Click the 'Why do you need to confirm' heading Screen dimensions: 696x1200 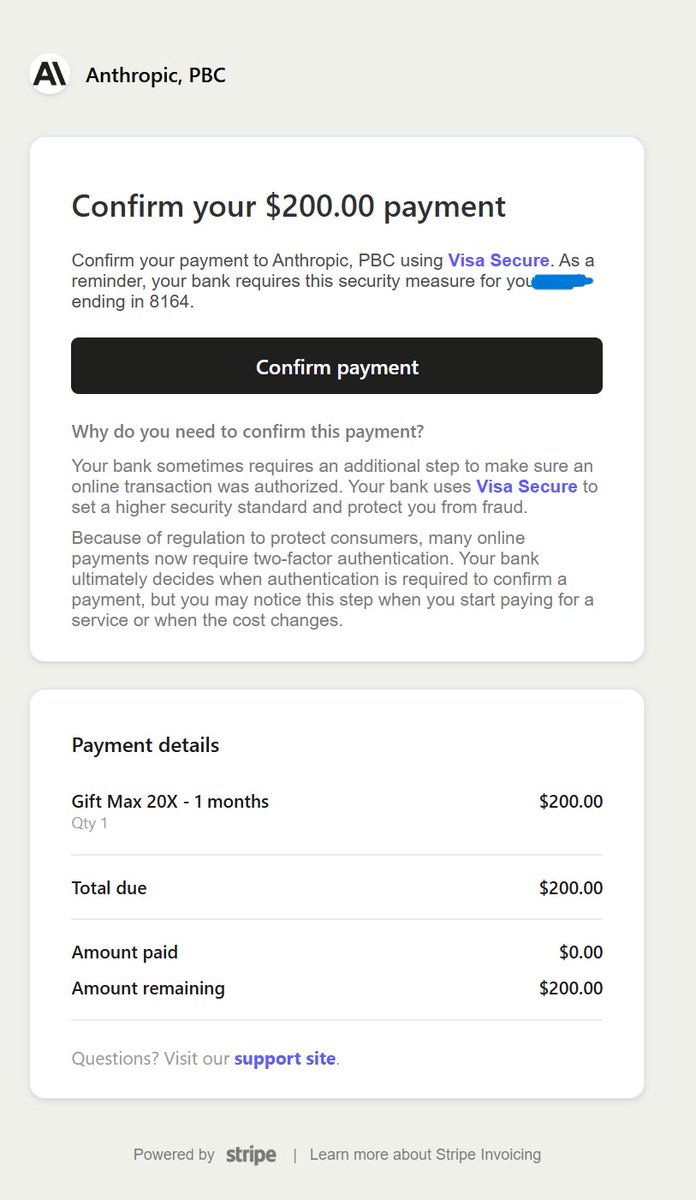(248, 432)
